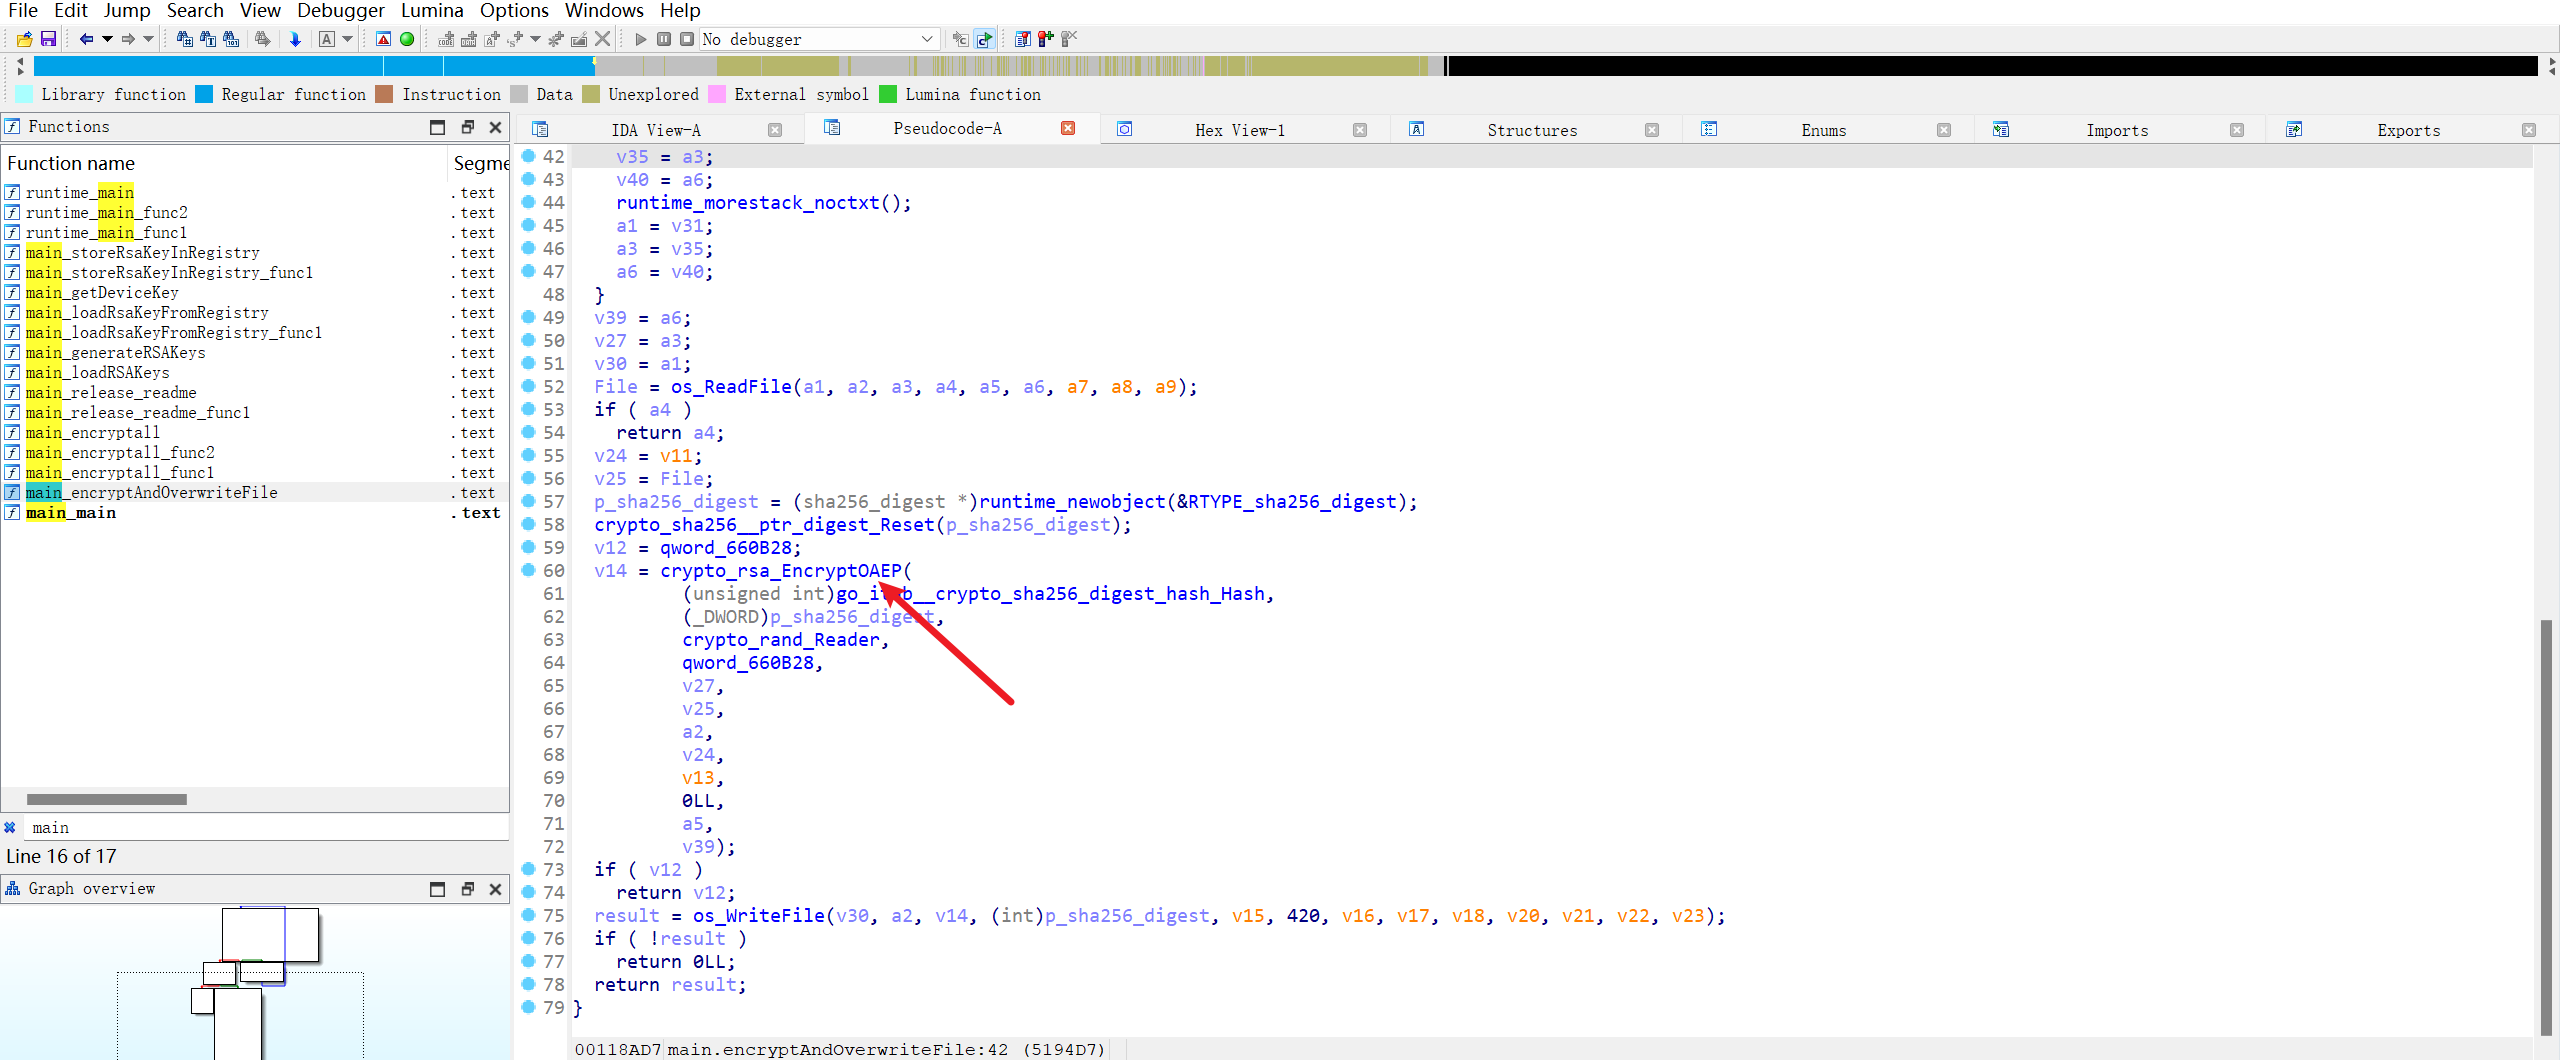The width and height of the screenshot is (2560, 1060).
Task: Click the Save database floppy icon
Action: point(48,39)
